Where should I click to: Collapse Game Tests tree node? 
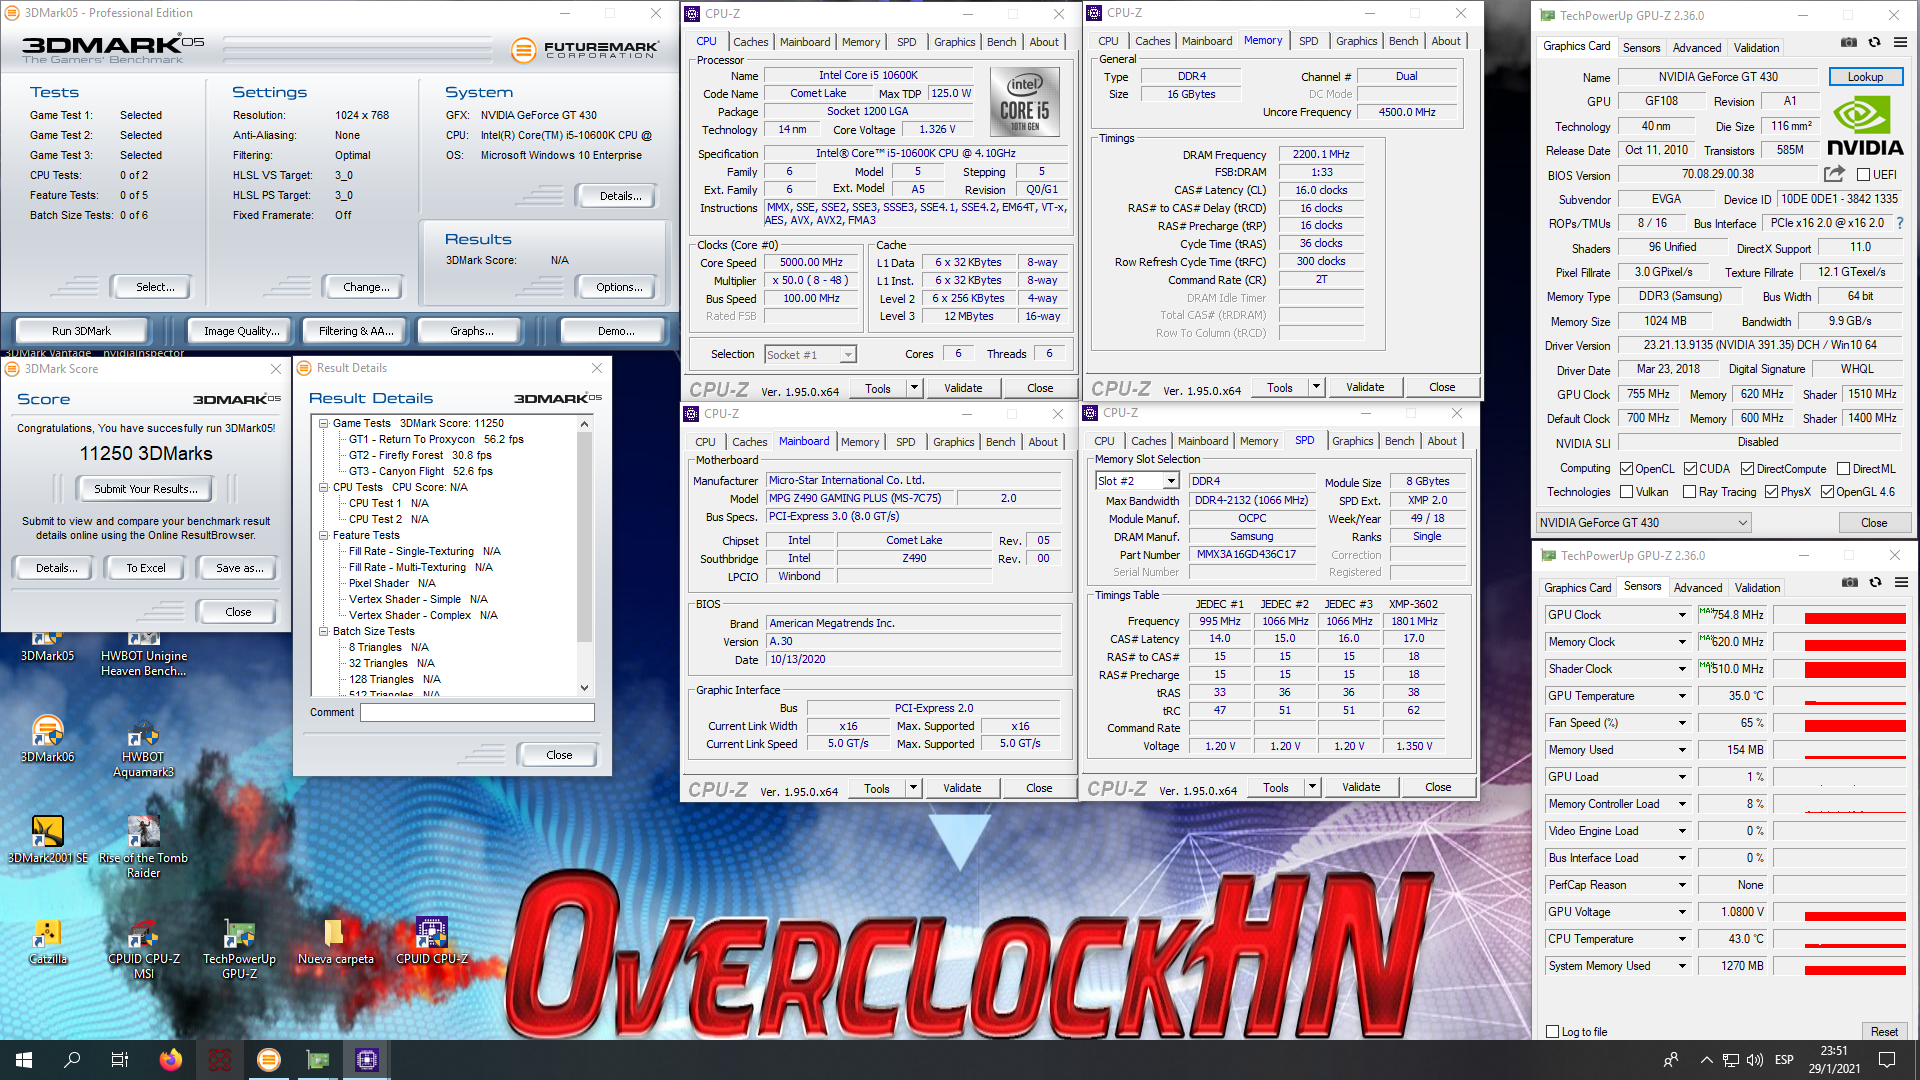pos(324,424)
